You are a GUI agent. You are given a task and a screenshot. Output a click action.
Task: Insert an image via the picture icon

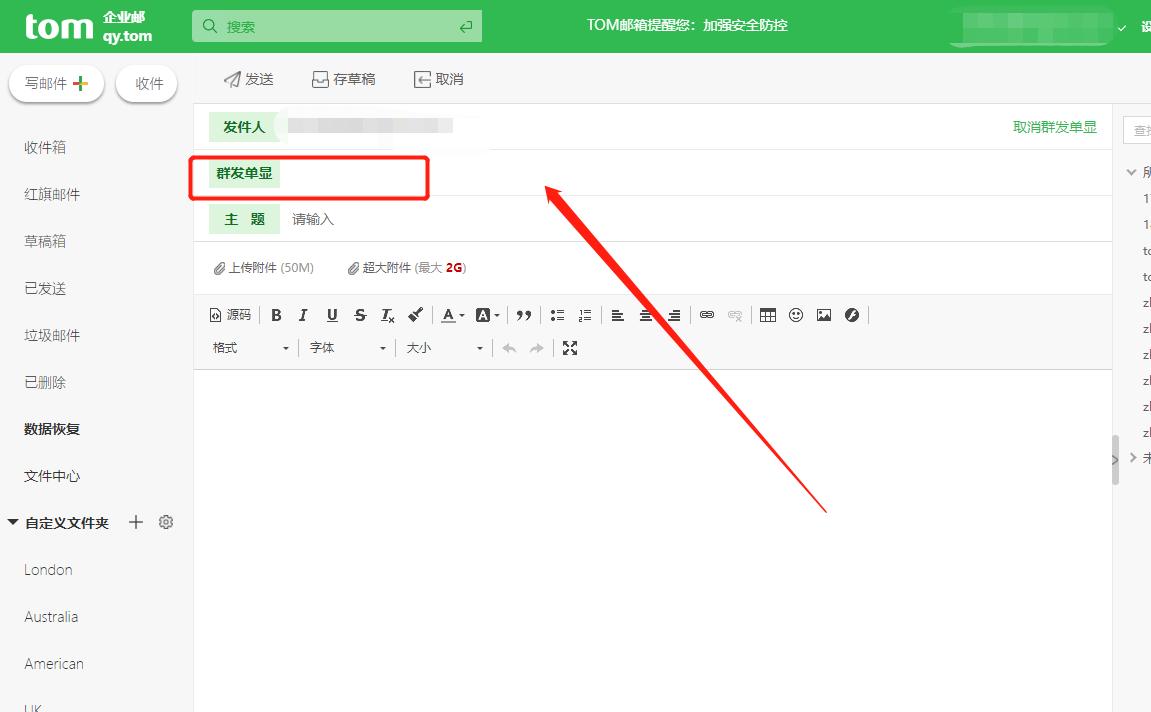(823, 314)
